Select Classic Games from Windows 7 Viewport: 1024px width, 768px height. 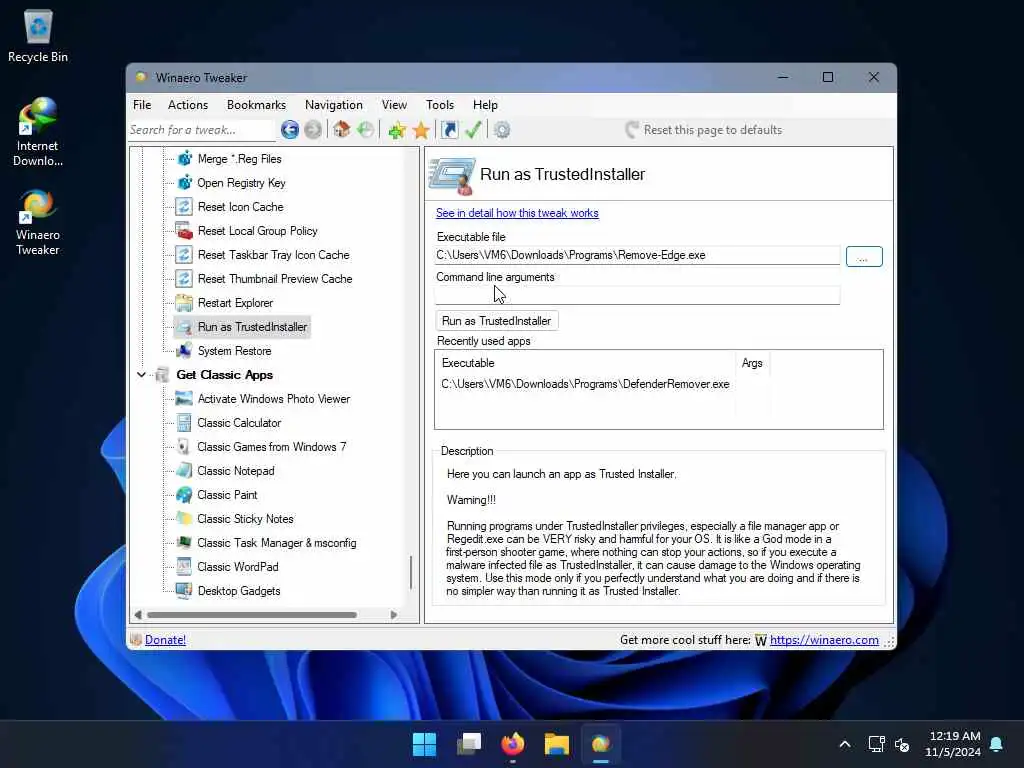pyautogui.click(x=272, y=447)
